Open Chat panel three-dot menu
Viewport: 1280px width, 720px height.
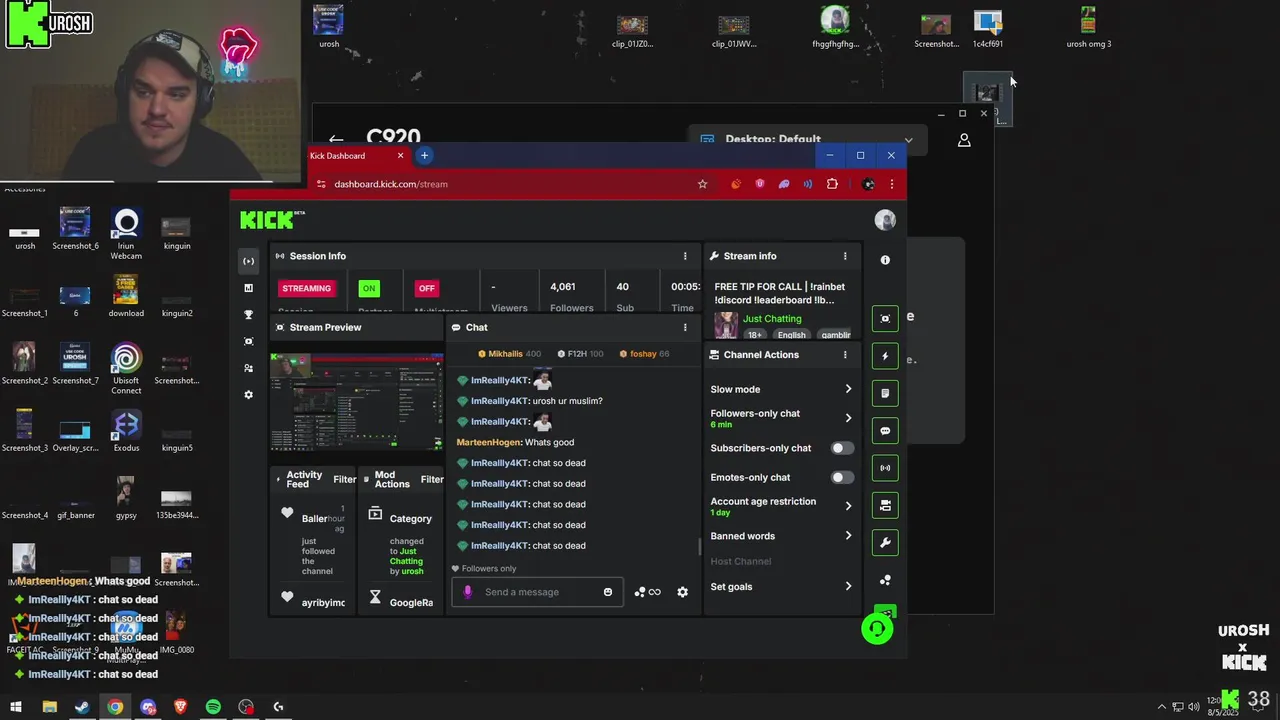click(x=685, y=327)
